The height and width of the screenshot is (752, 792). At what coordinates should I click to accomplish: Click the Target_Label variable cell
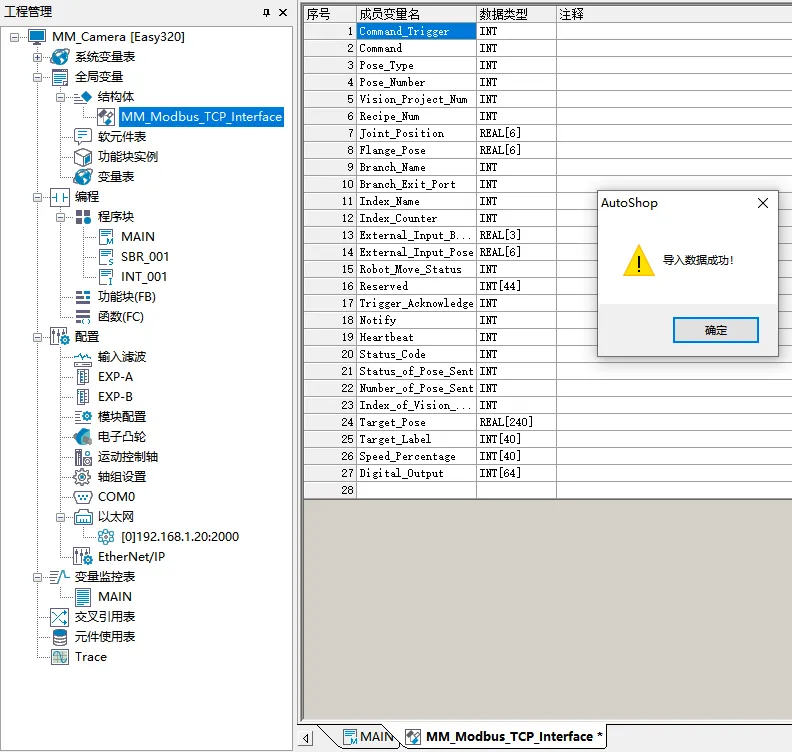click(416, 439)
